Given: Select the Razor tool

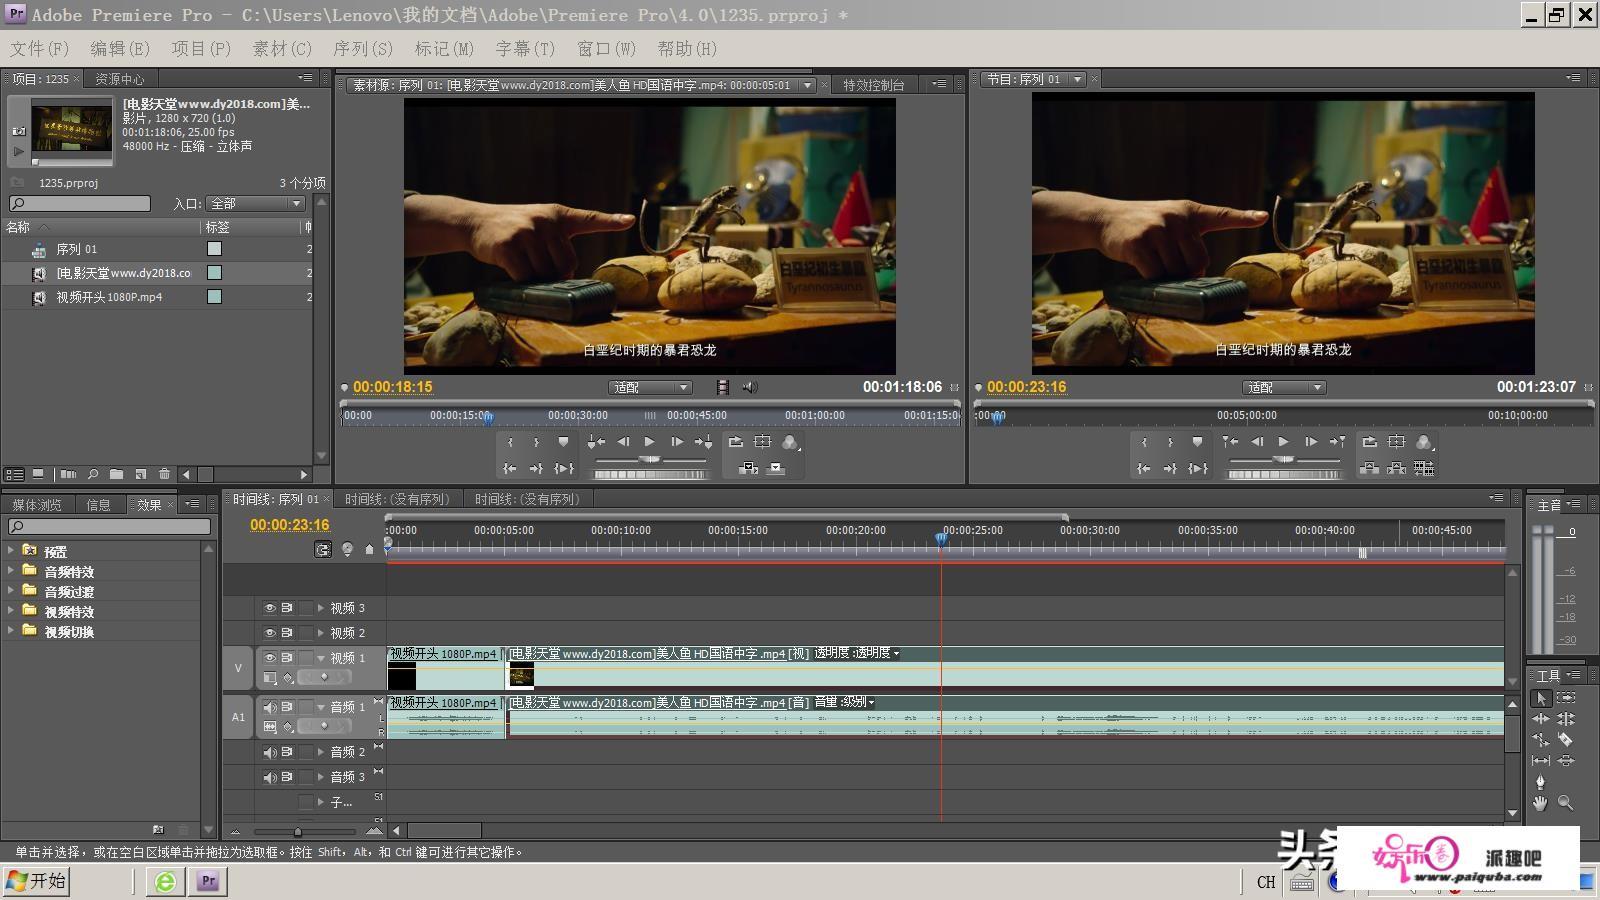Looking at the screenshot, I should point(1566,740).
